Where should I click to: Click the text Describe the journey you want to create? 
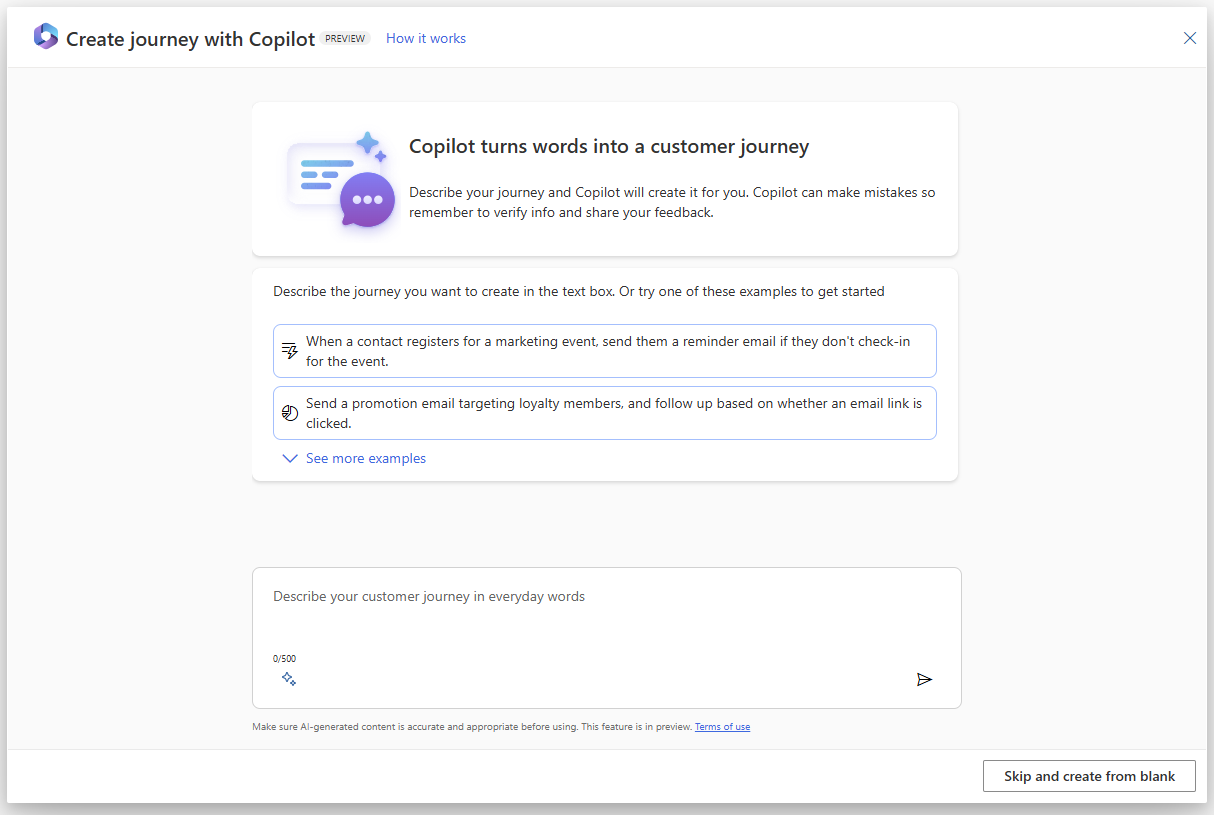(579, 292)
